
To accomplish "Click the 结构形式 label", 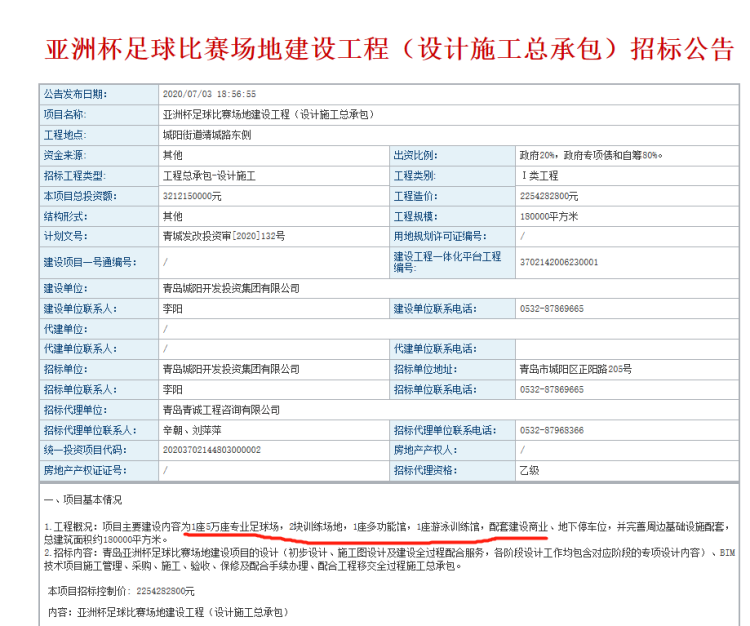I will click(66, 217).
